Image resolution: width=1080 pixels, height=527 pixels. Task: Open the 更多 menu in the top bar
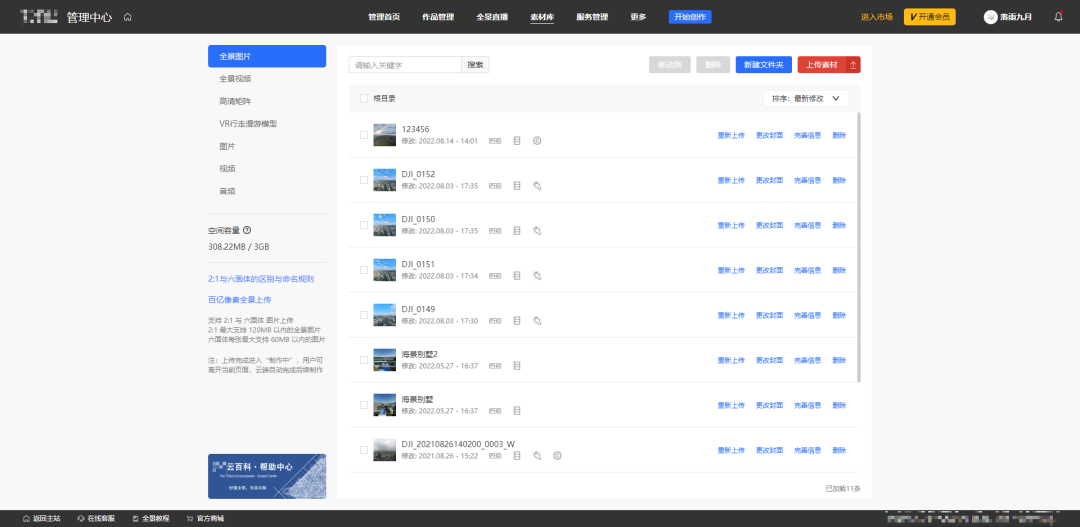(638, 17)
